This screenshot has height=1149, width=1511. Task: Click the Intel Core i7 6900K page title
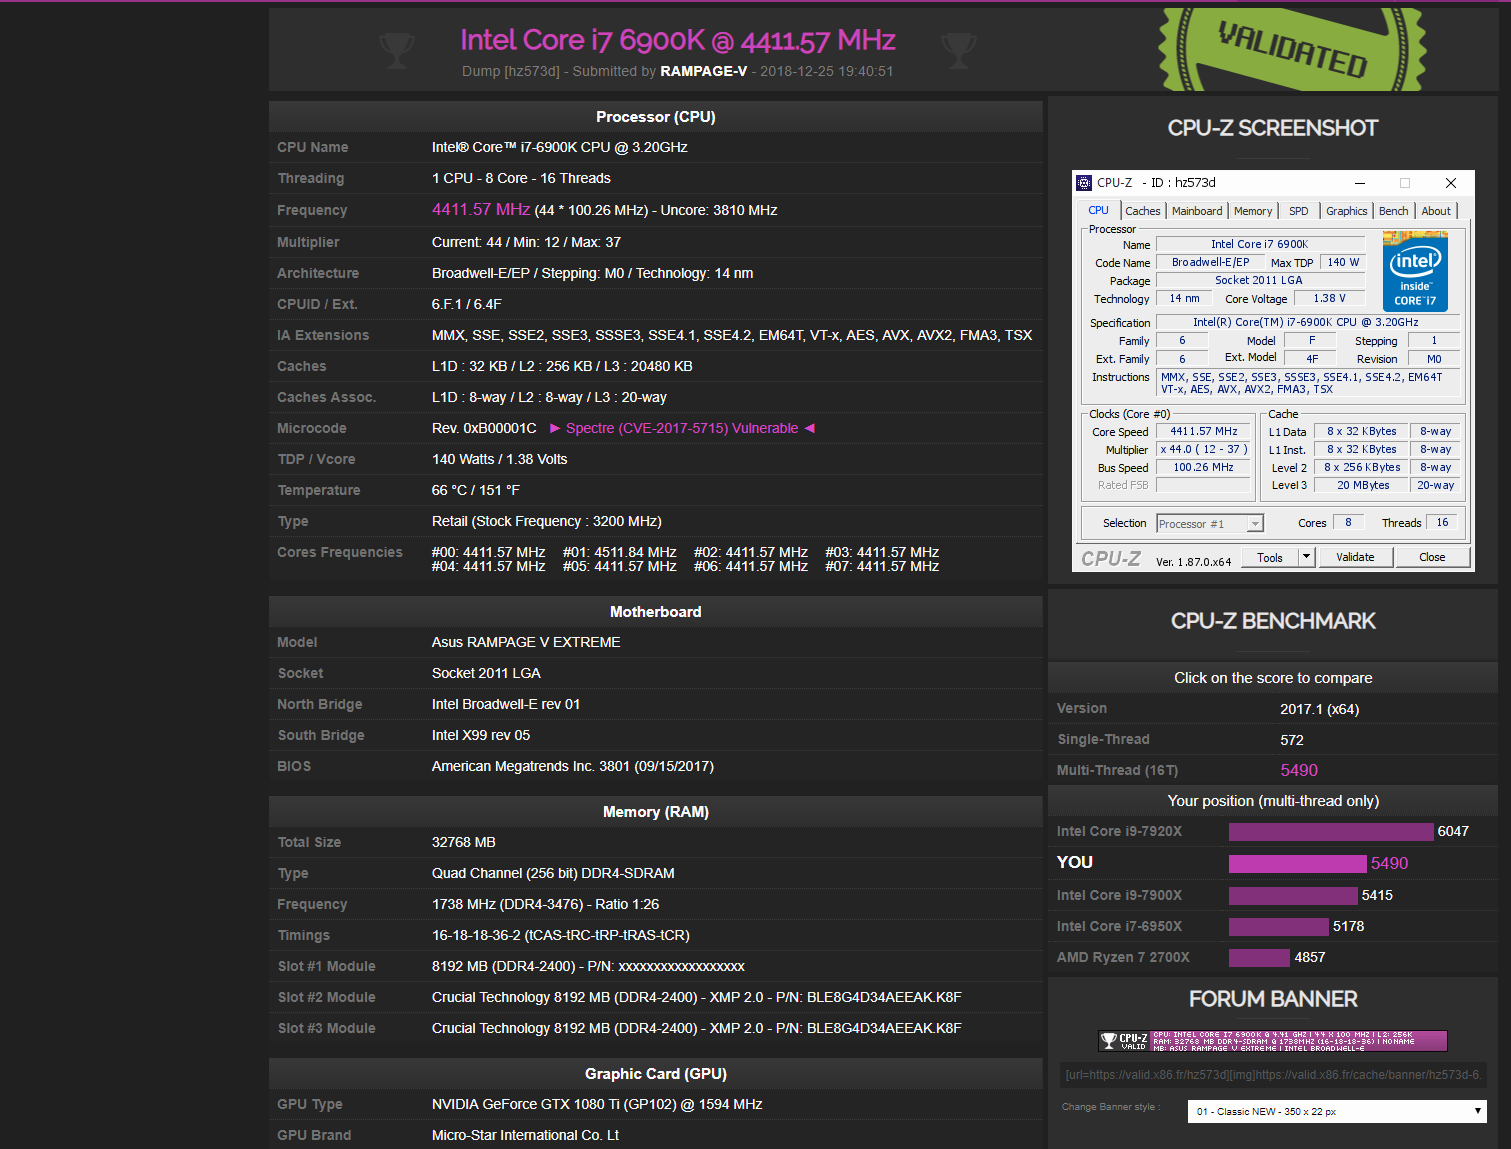click(677, 40)
